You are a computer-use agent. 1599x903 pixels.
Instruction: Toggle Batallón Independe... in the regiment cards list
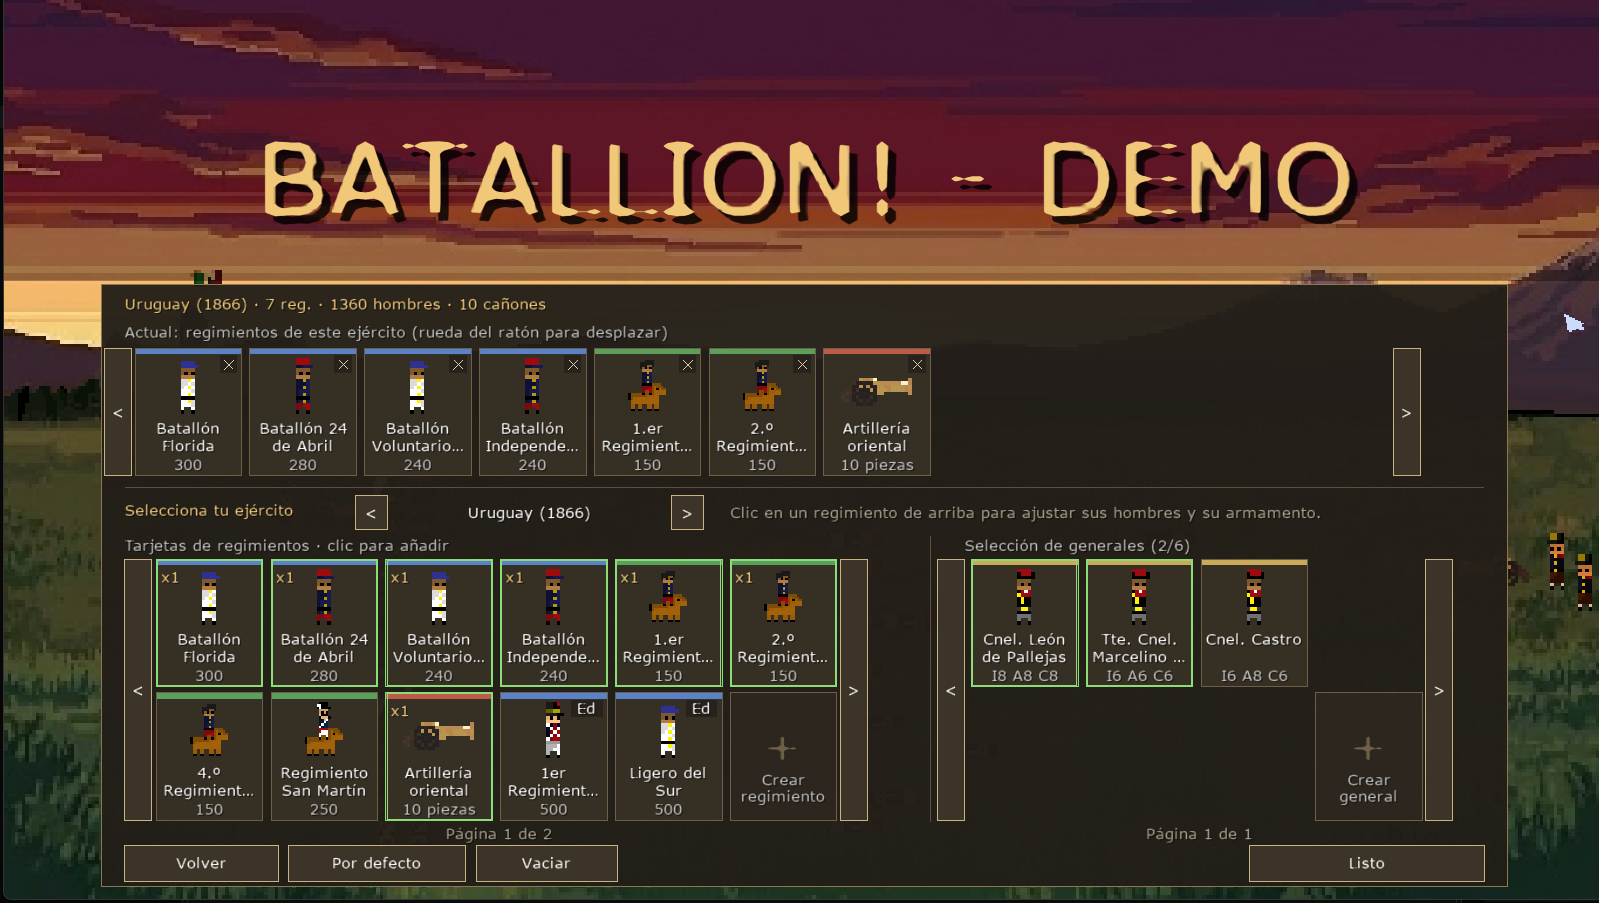click(x=553, y=623)
